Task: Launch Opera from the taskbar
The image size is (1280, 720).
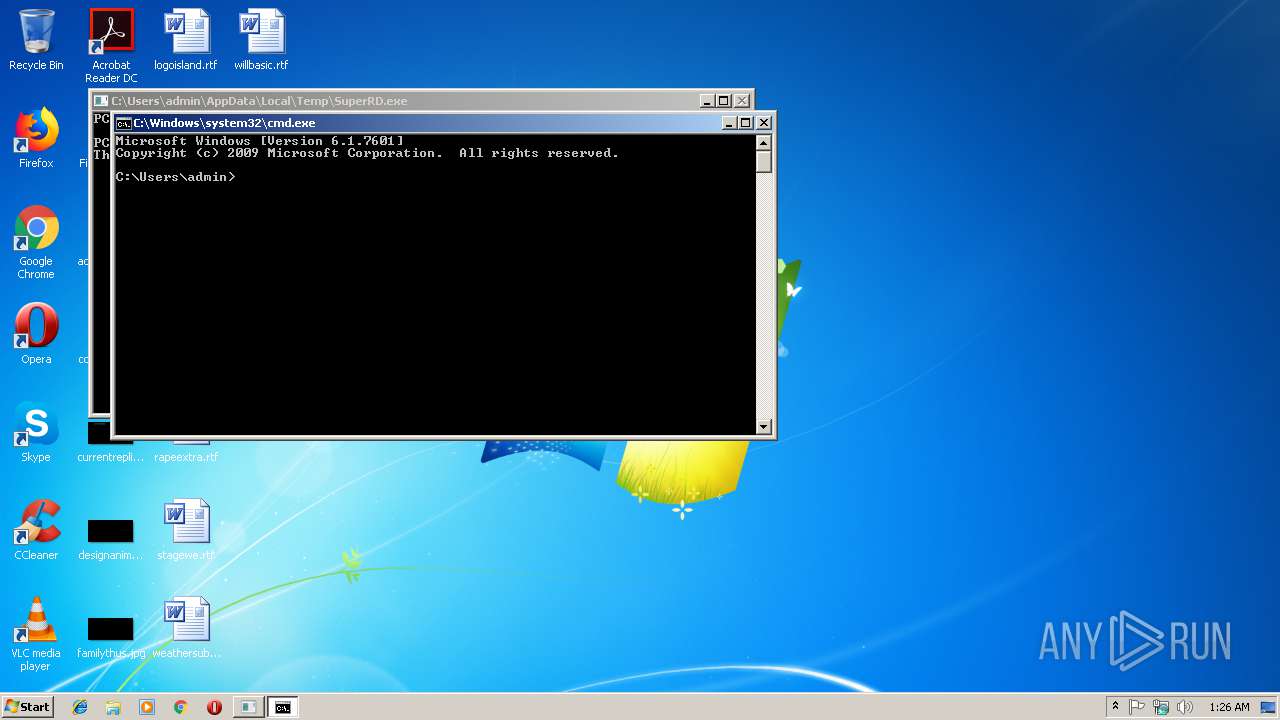Action: click(x=214, y=707)
